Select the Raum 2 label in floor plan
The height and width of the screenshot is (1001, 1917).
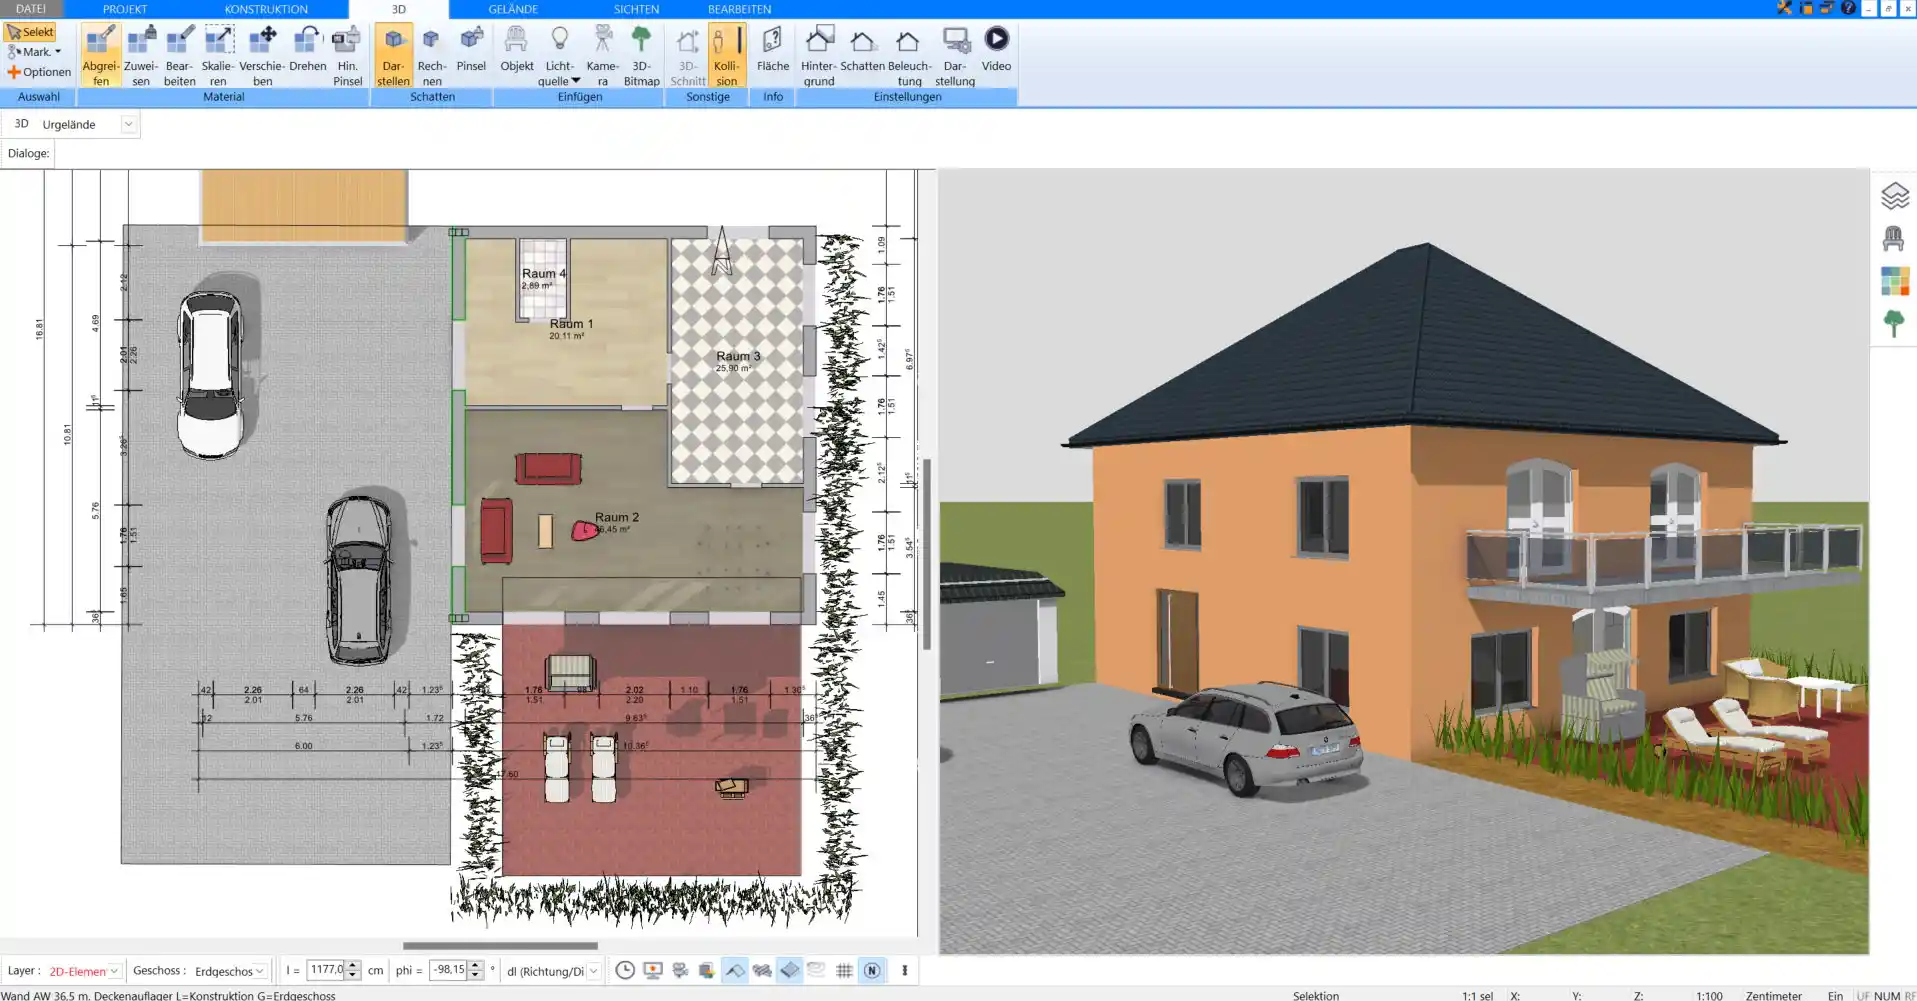coord(617,517)
